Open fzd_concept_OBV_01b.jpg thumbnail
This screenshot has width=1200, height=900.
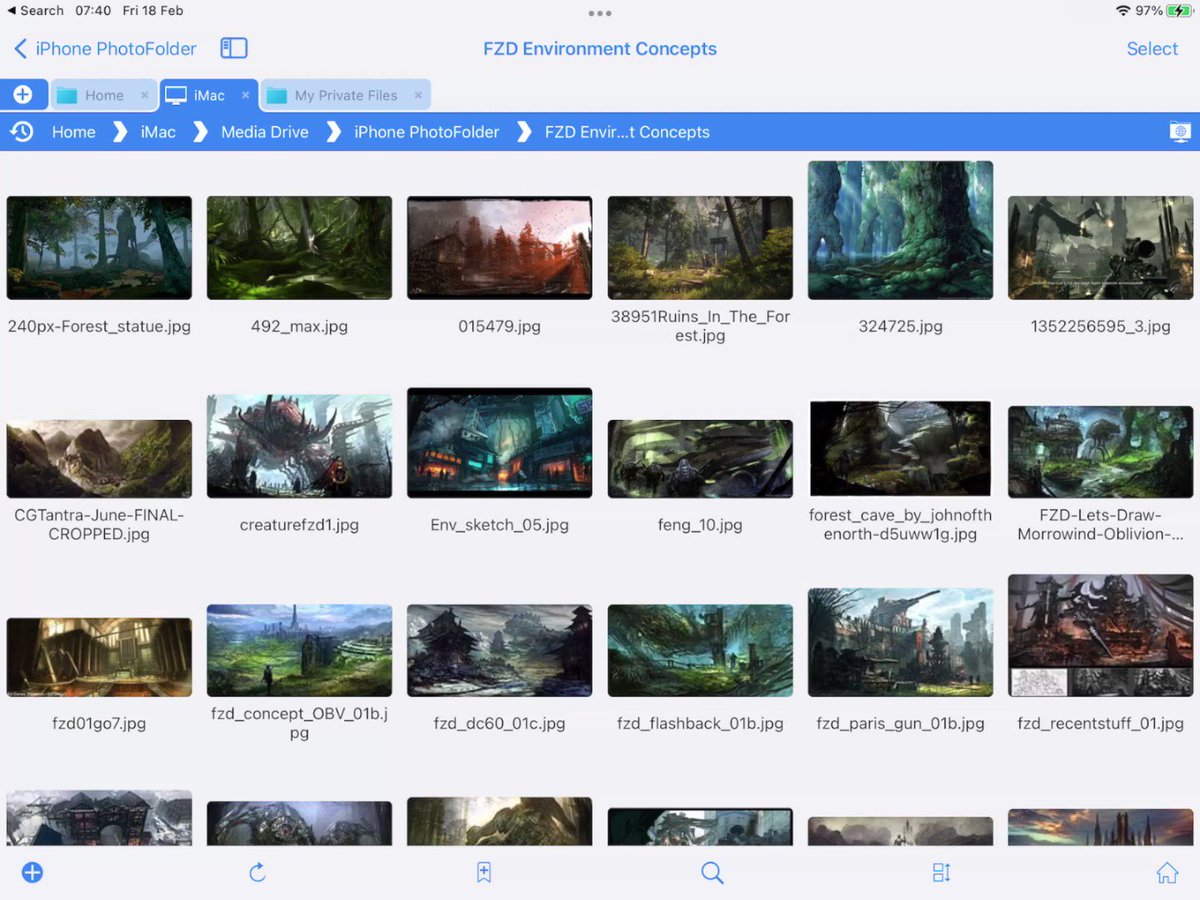coord(299,651)
